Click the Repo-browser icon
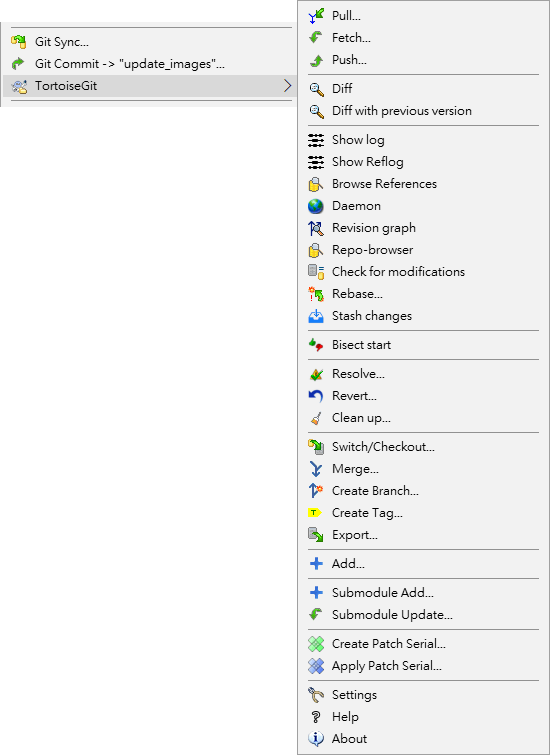Screen dimensions: 550x755 [x=316, y=250]
